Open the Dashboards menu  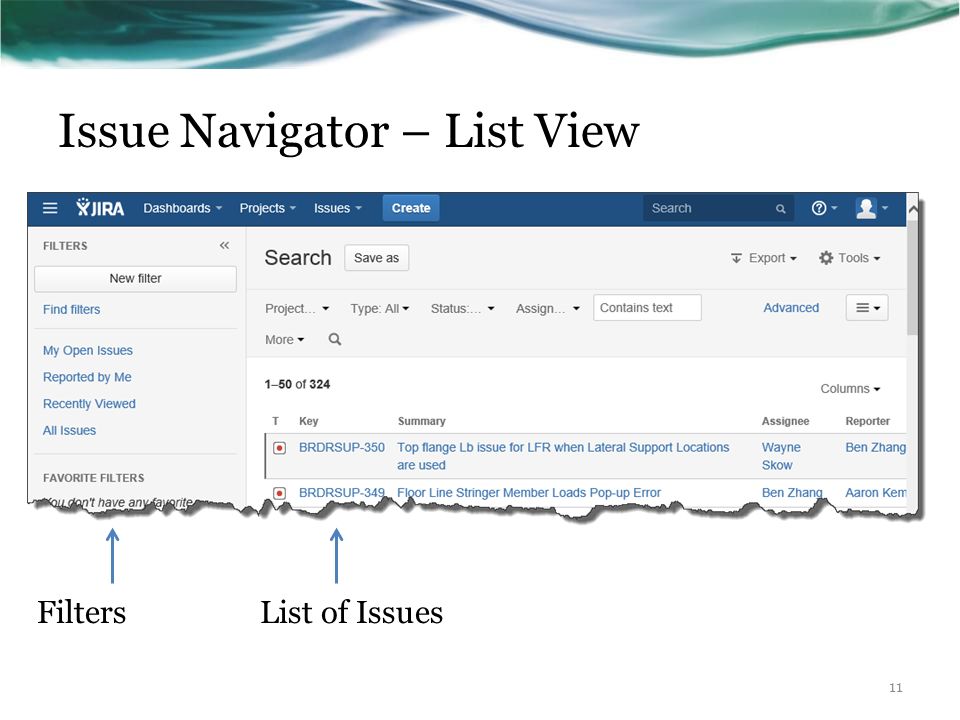tap(182, 208)
